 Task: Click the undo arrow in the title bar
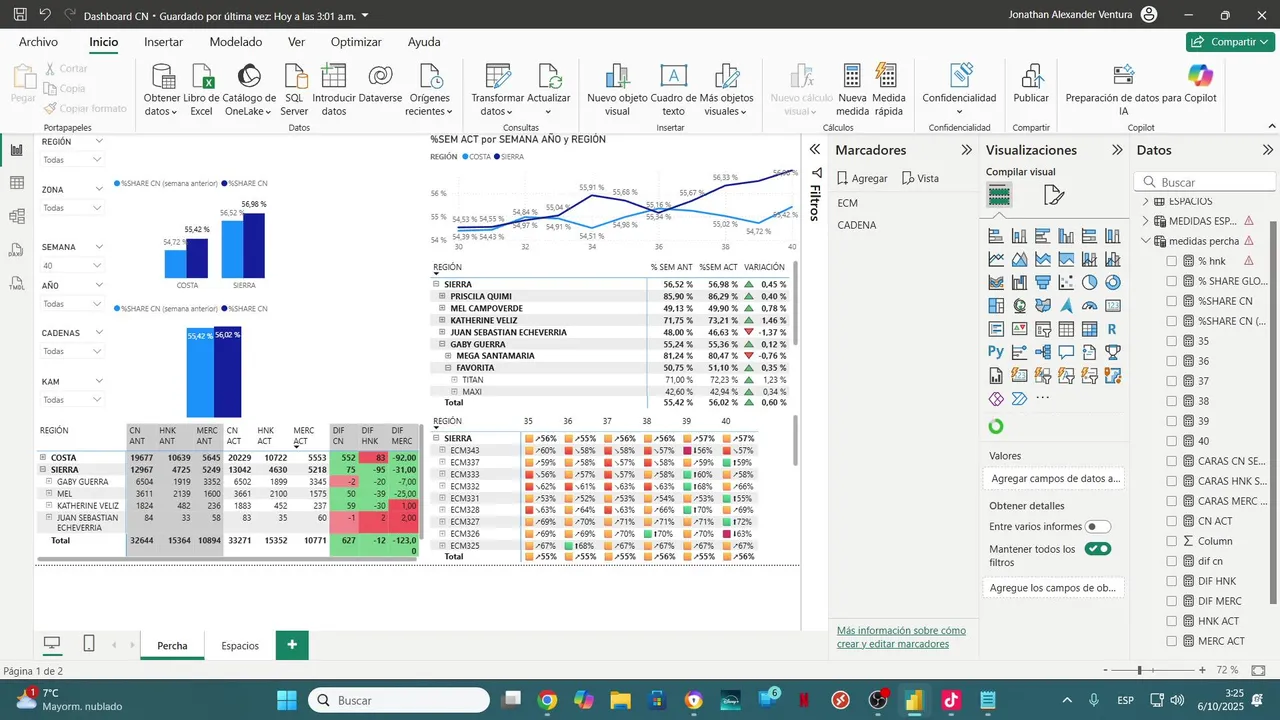point(45,15)
